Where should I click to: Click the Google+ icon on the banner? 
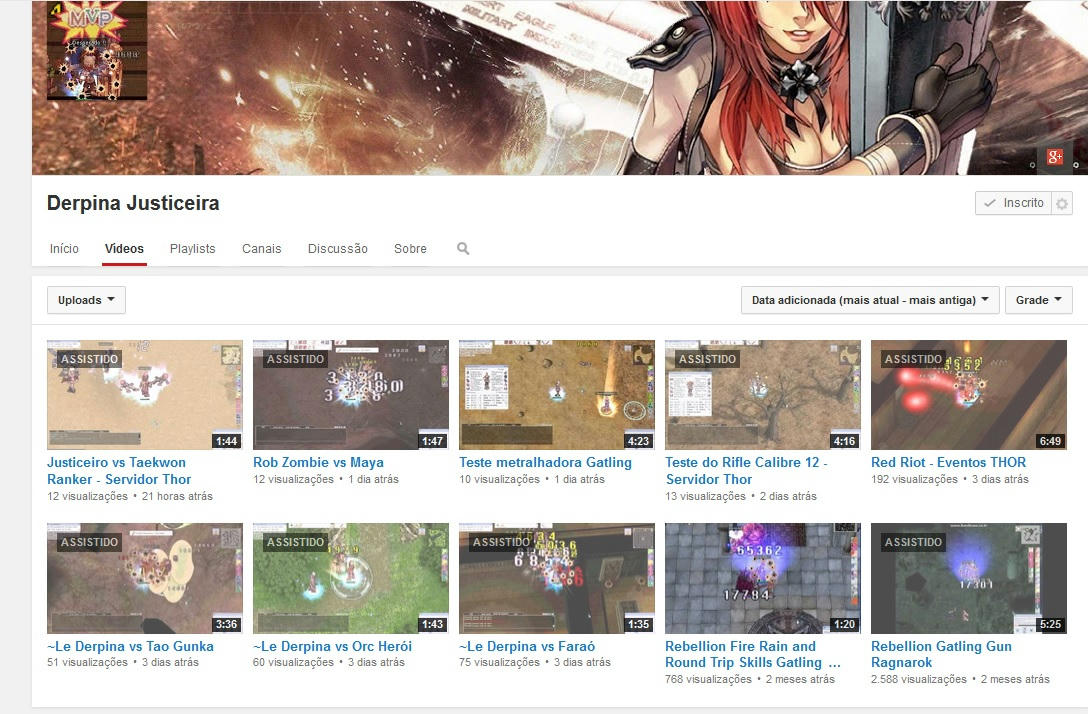click(1055, 157)
